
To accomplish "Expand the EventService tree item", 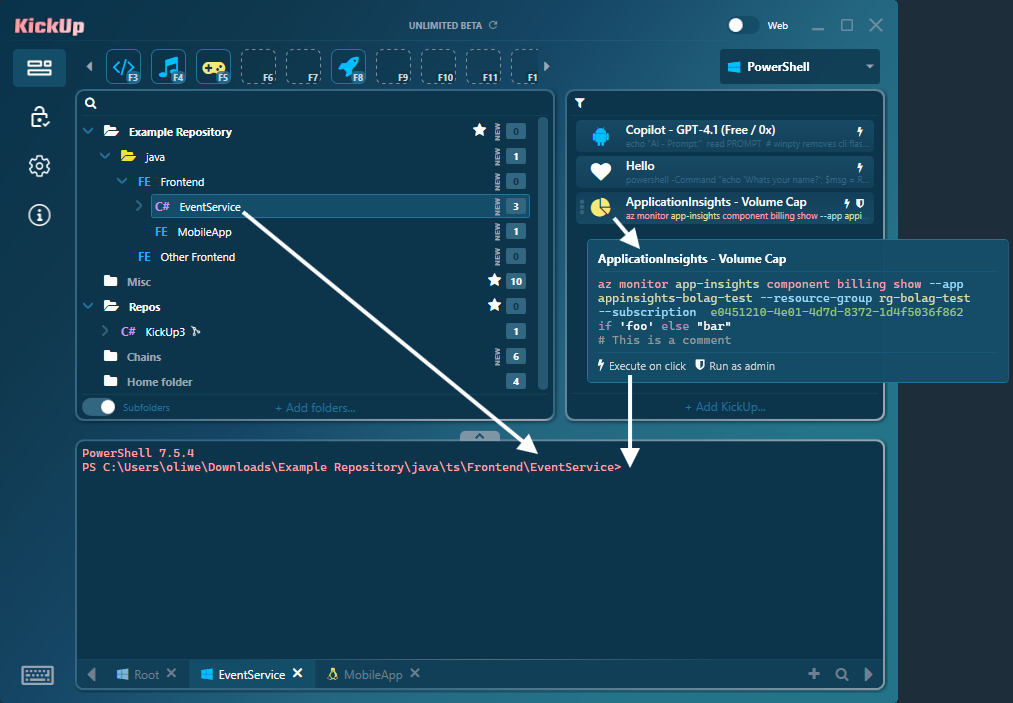I will pyautogui.click(x=139, y=206).
